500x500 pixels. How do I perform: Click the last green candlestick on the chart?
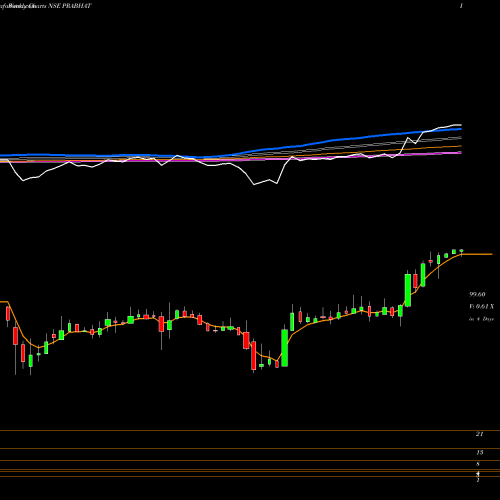click(461, 251)
